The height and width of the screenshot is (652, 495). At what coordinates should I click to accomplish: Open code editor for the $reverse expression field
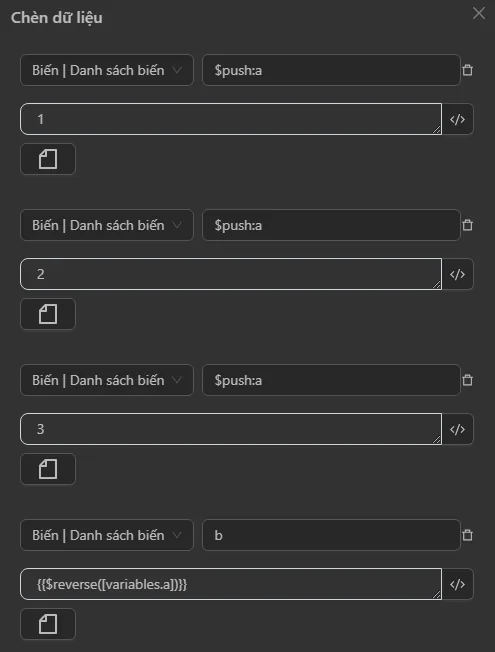(x=458, y=584)
